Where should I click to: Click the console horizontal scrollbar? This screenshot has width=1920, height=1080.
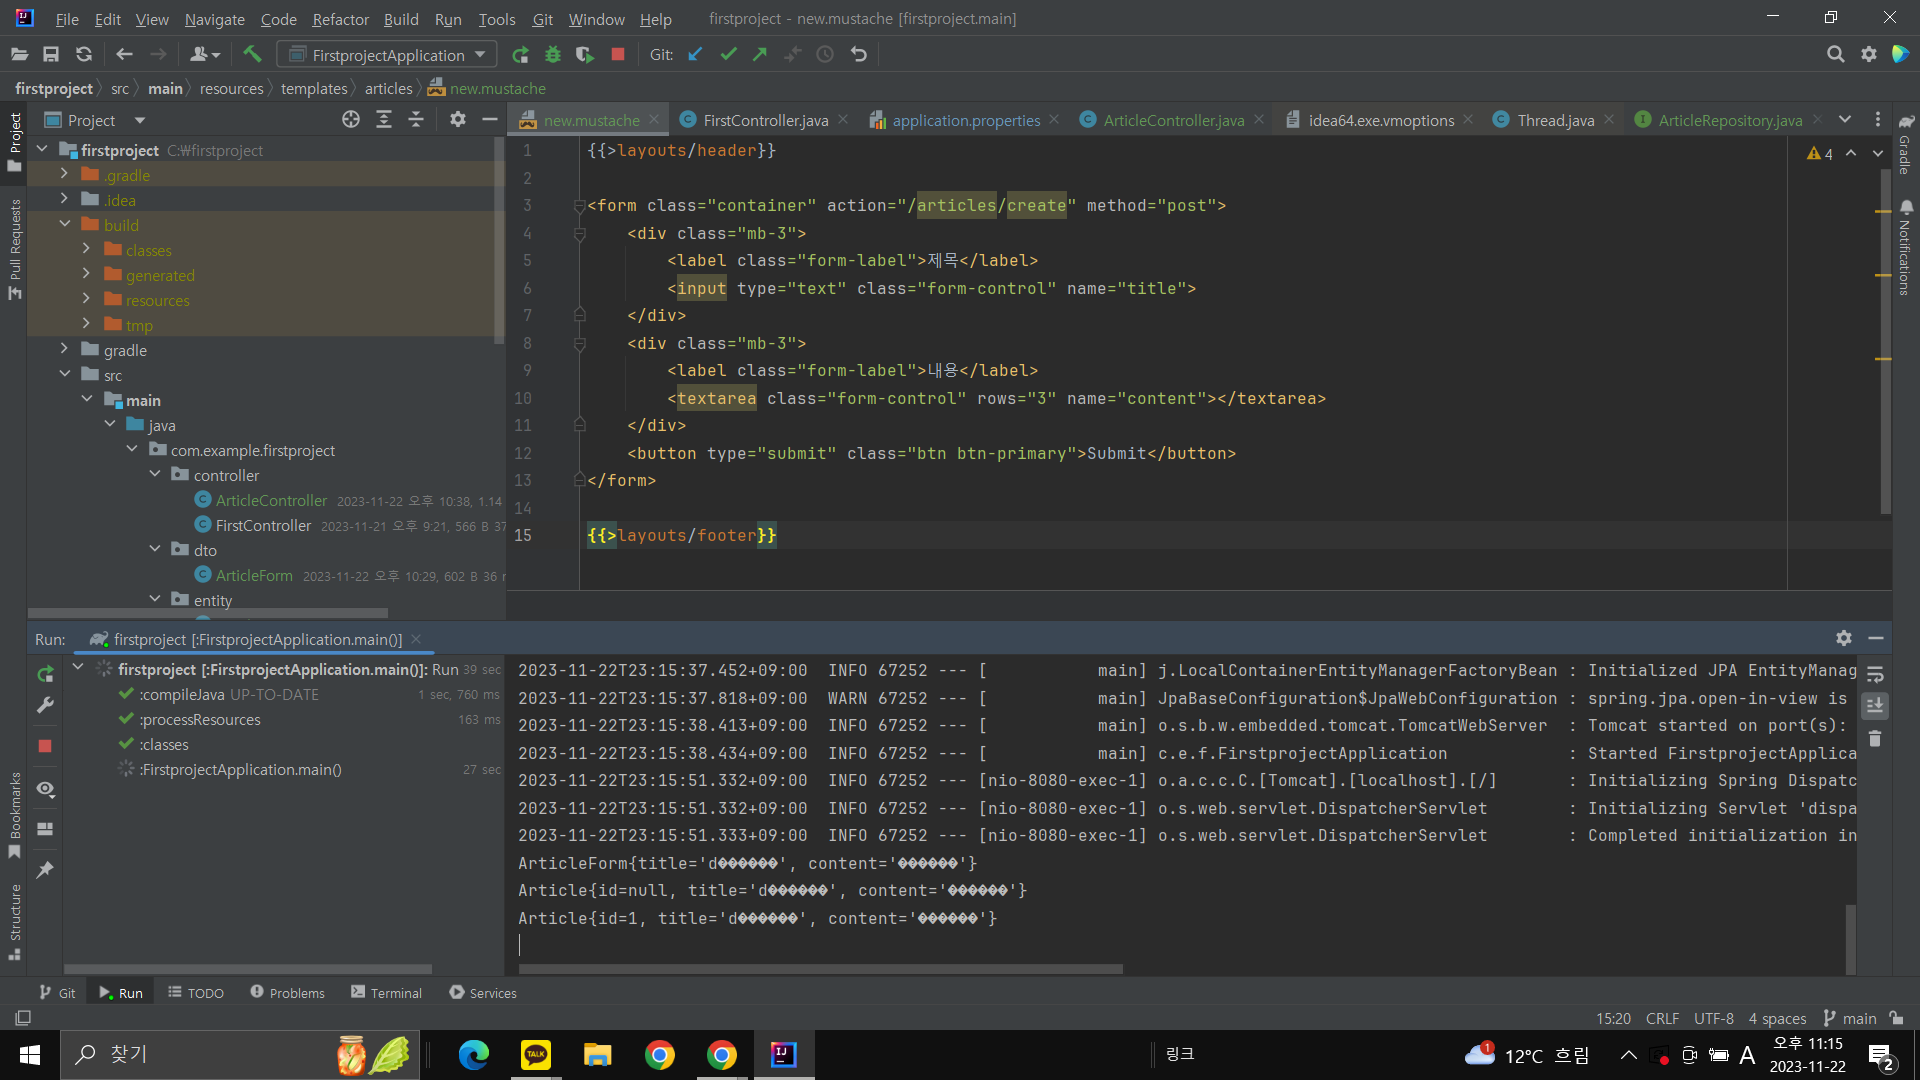820,968
